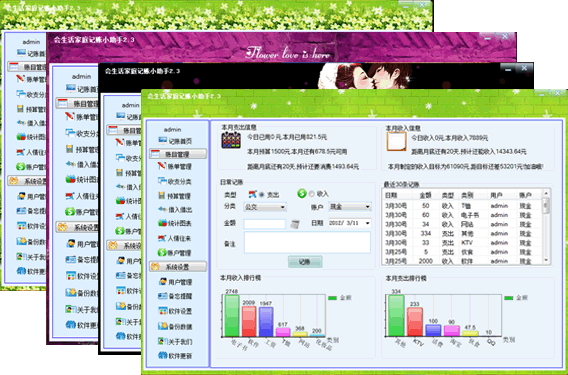The width and height of the screenshot is (568, 375).
Task: Click the 记账 submit button
Action: point(305,262)
